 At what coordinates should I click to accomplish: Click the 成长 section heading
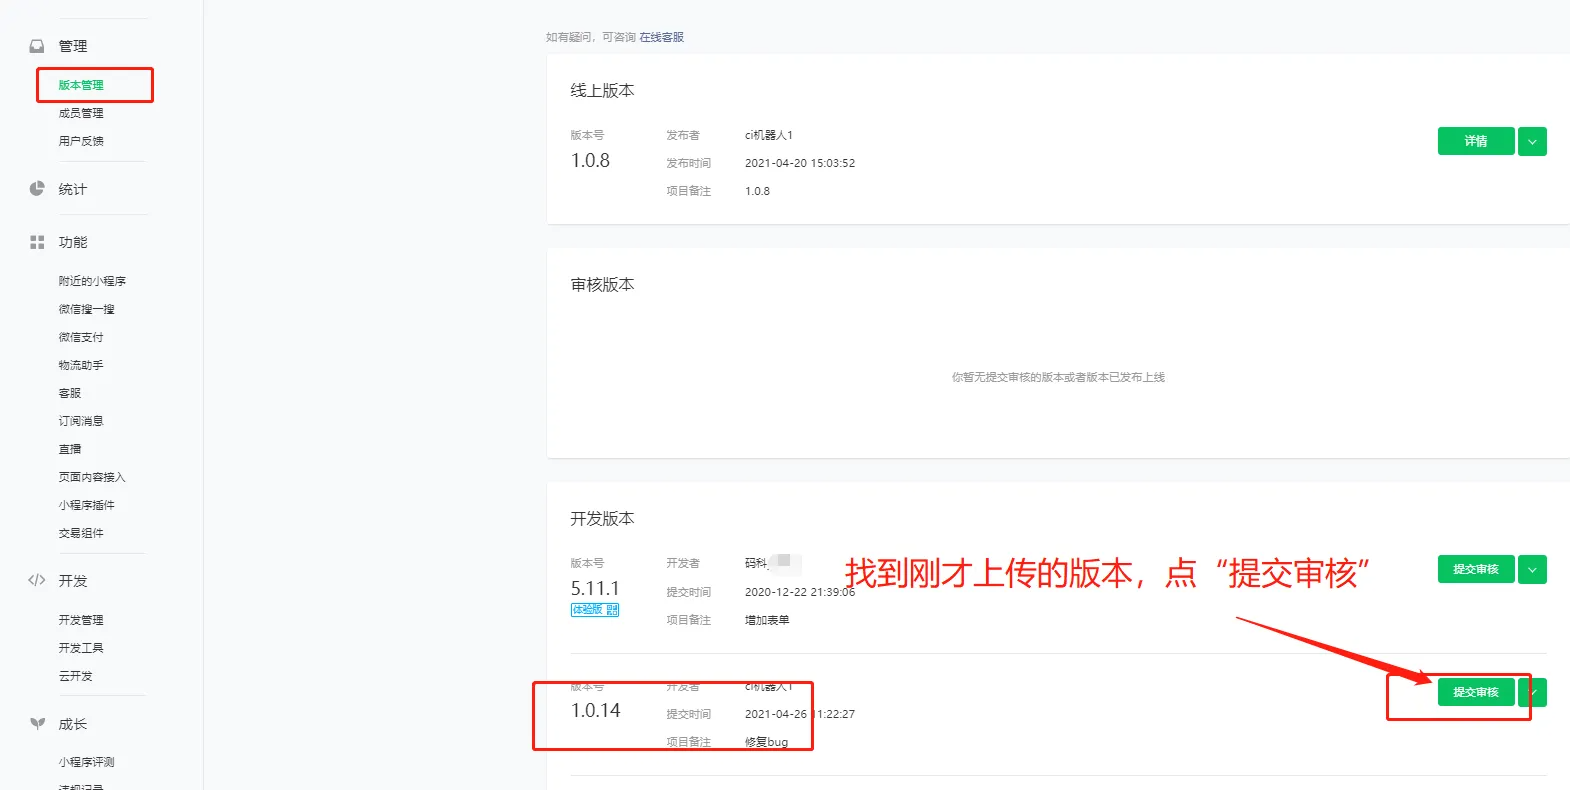click(73, 724)
